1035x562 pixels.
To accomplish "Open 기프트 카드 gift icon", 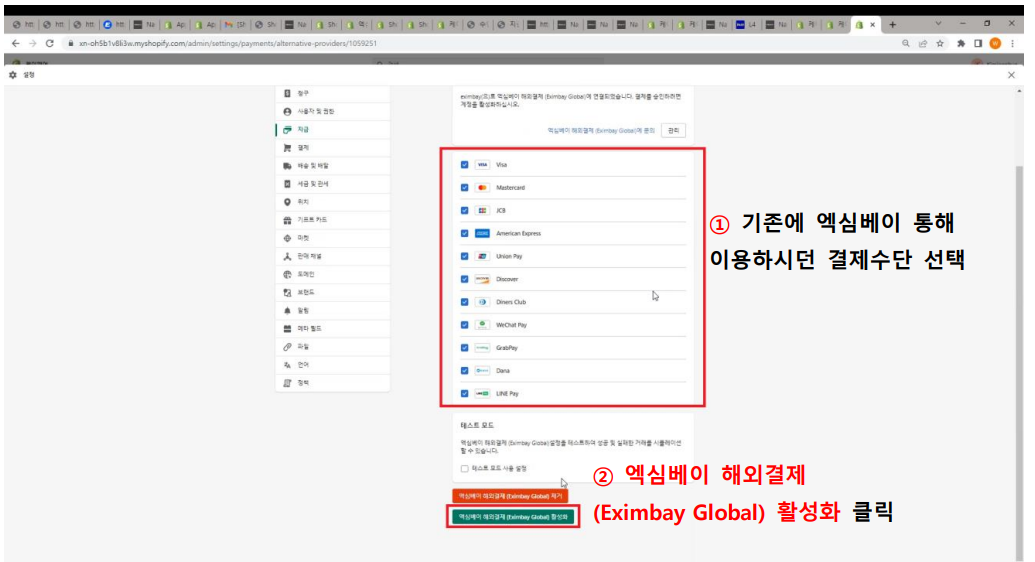I will [287, 220].
